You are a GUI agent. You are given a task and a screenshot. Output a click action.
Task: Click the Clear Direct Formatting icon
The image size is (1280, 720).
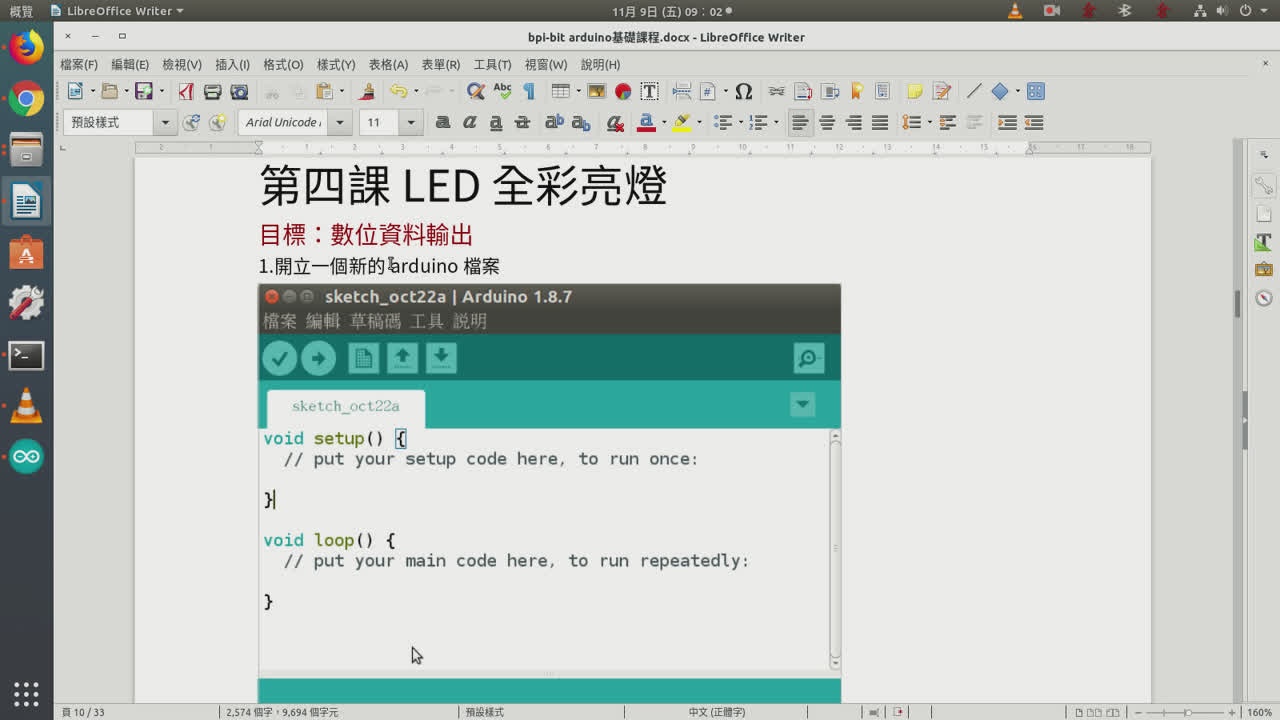[x=616, y=123]
